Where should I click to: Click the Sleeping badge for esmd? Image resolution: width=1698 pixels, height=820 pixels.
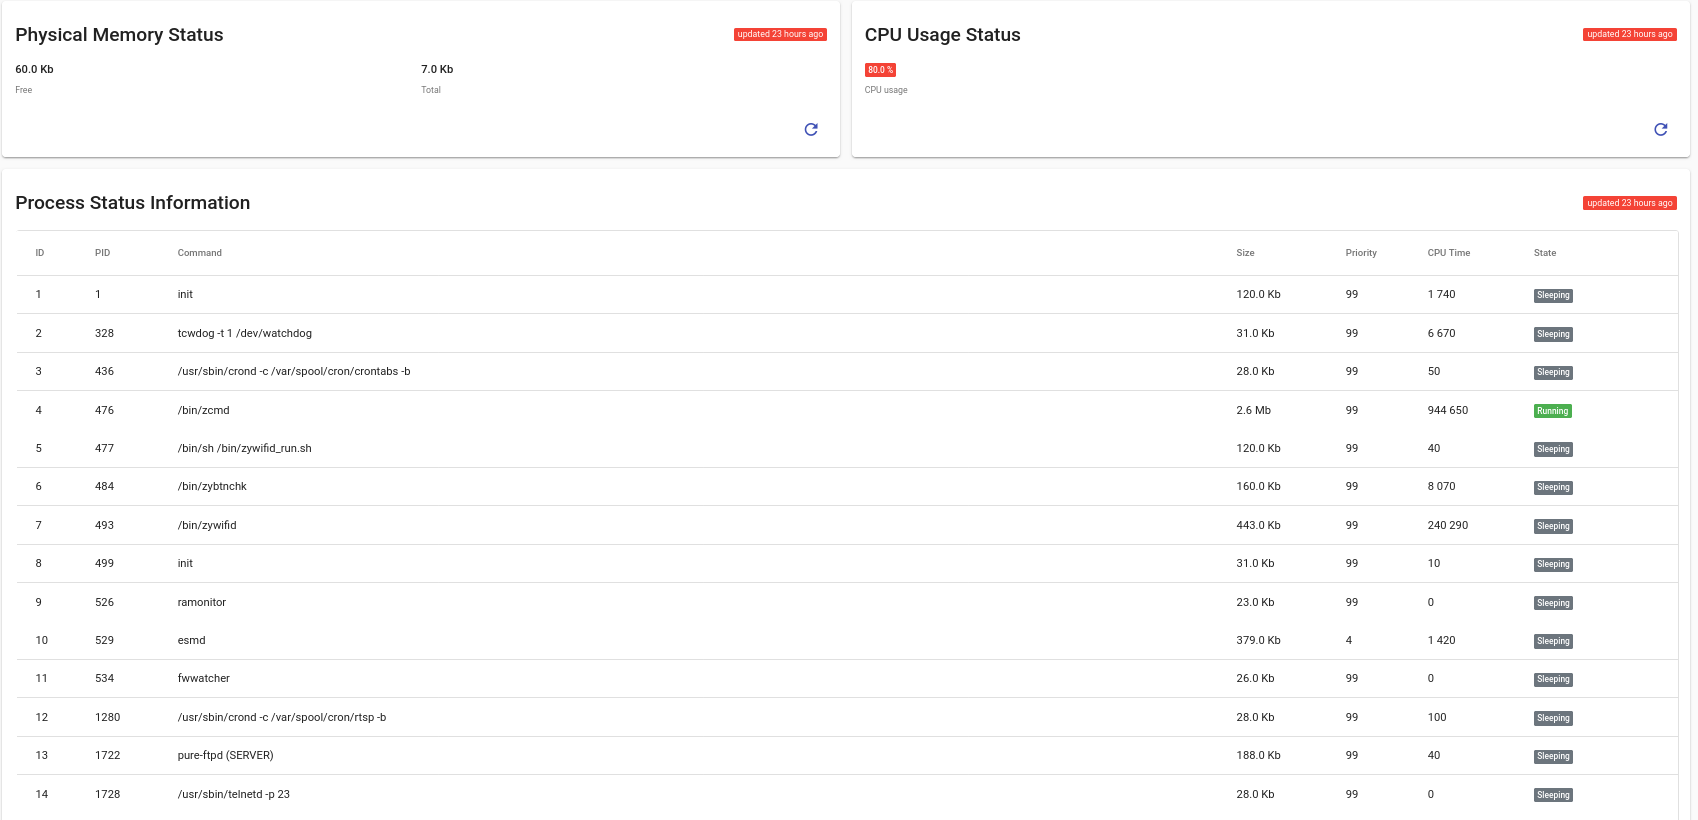(x=1553, y=641)
